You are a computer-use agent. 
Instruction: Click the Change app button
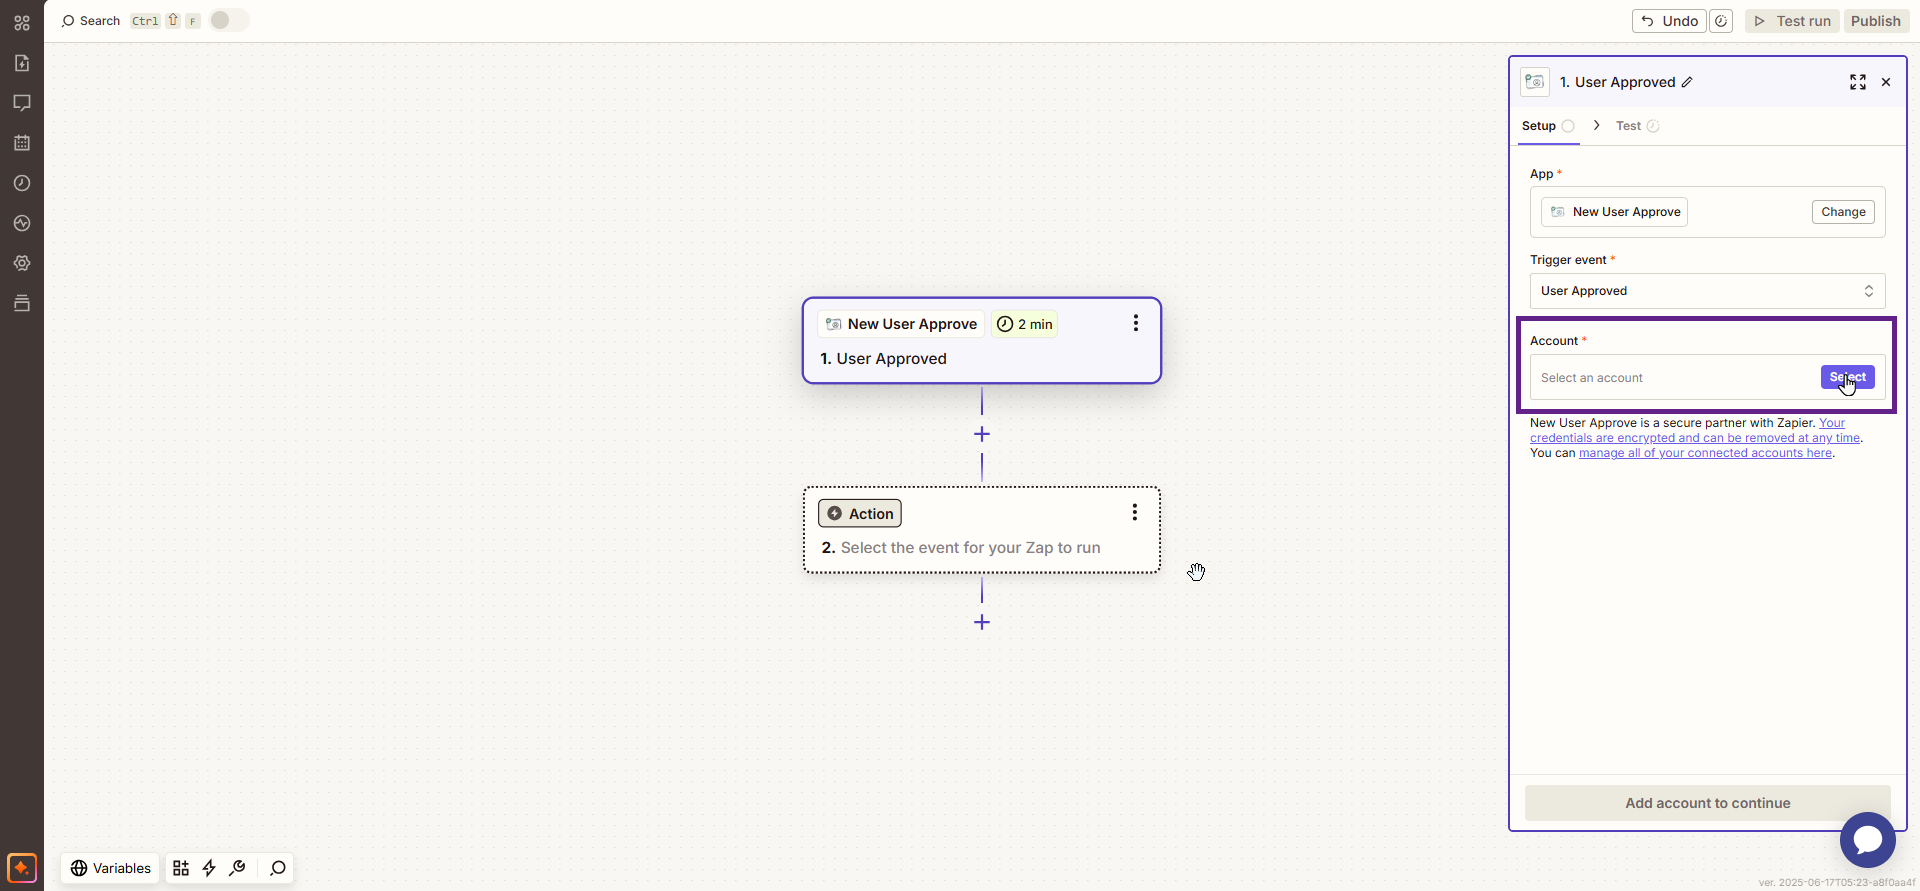[1842, 212]
